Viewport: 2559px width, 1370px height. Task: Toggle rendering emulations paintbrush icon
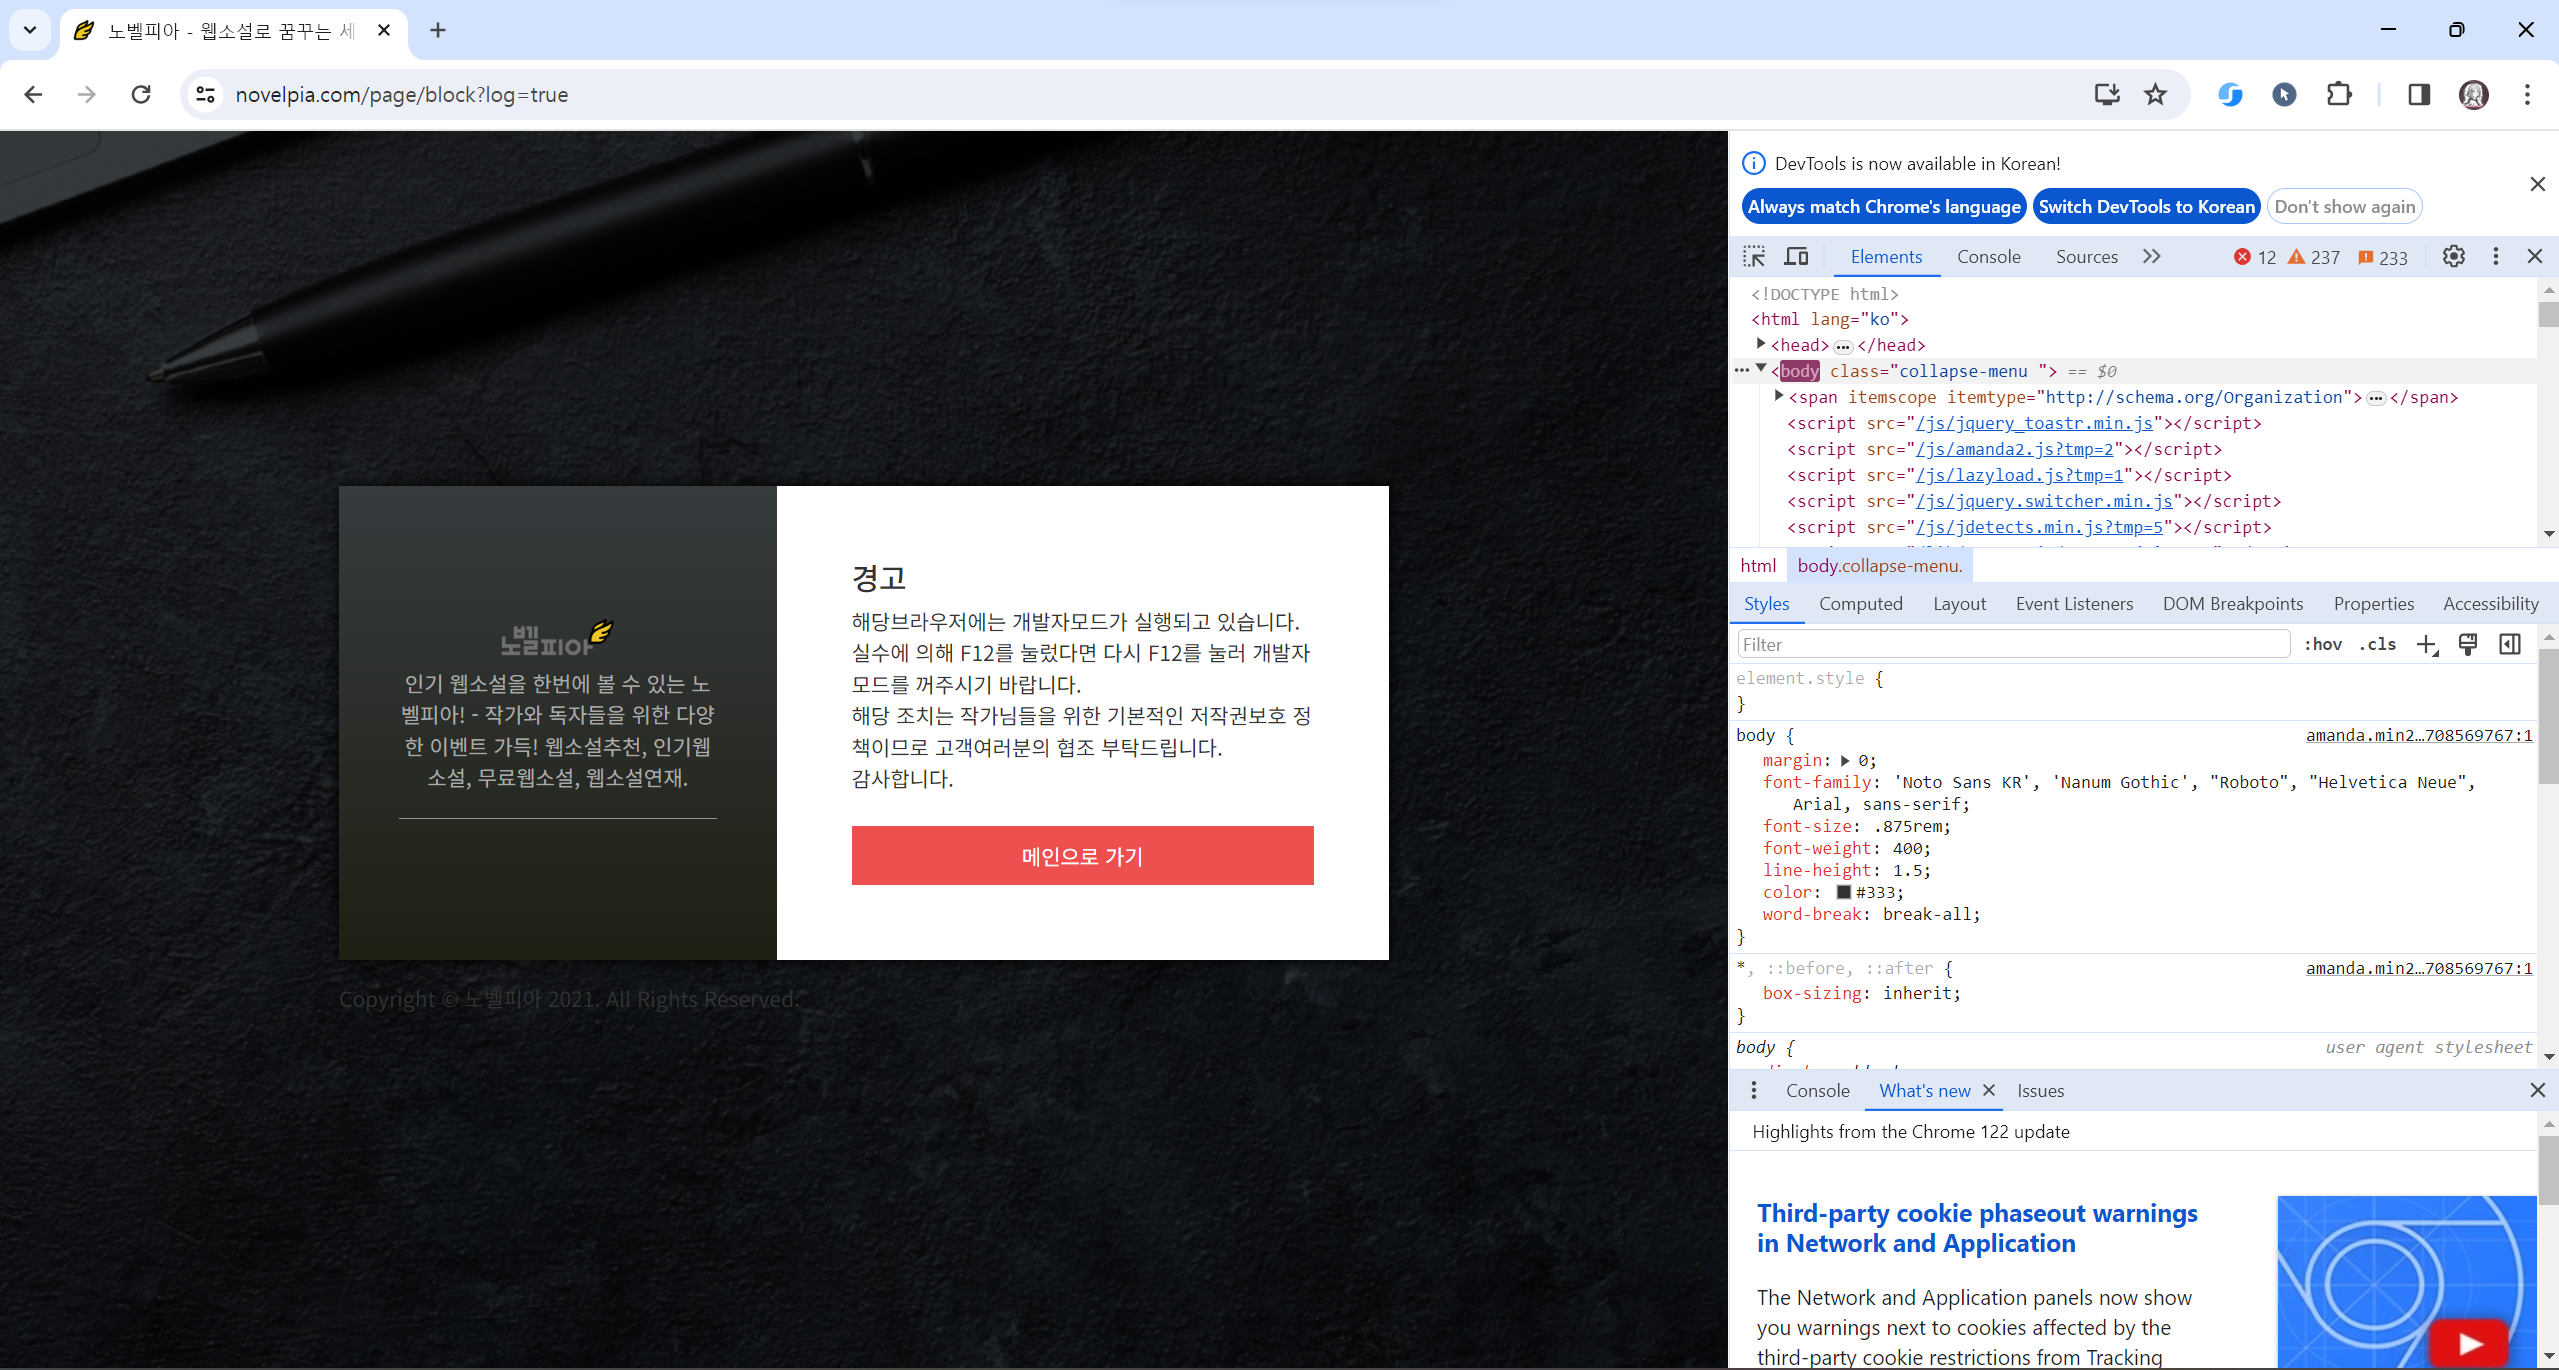coord(2468,645)
